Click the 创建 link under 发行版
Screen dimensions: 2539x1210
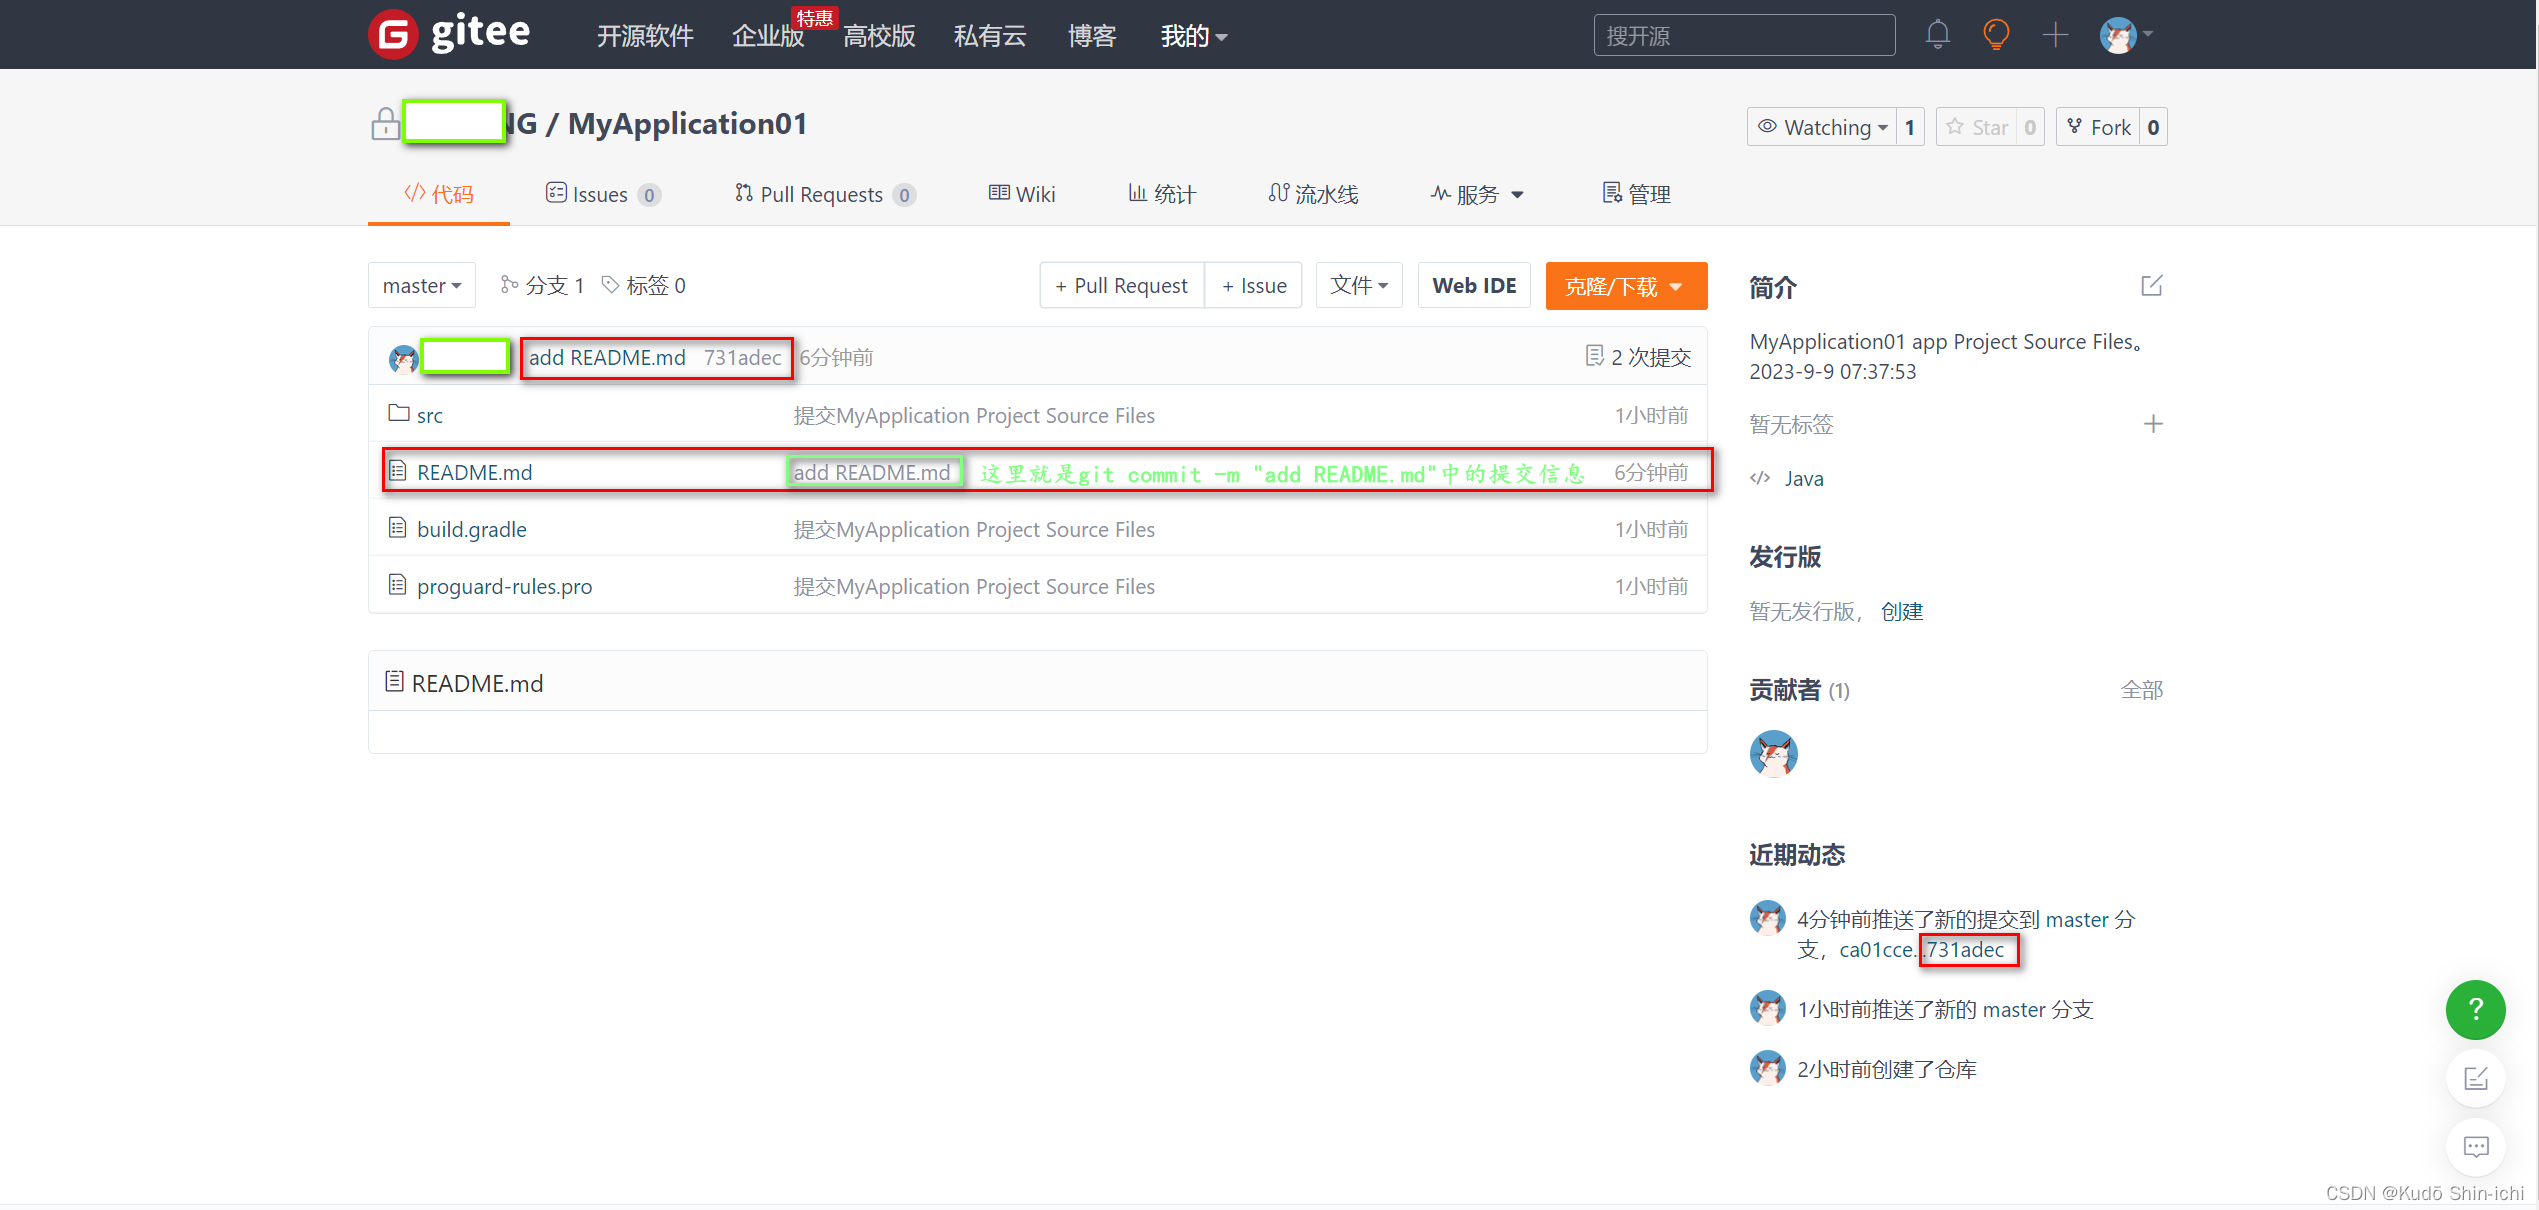point(1903,610)
